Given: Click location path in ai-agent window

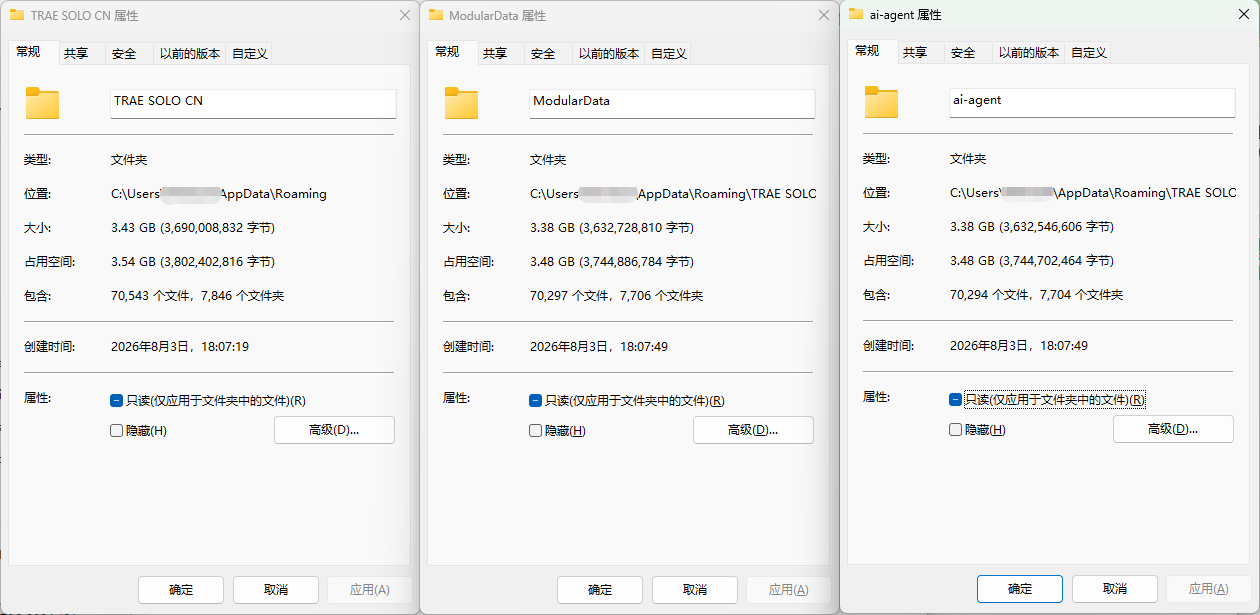Looking at the screenshot, I should (x=1093, y=193).
